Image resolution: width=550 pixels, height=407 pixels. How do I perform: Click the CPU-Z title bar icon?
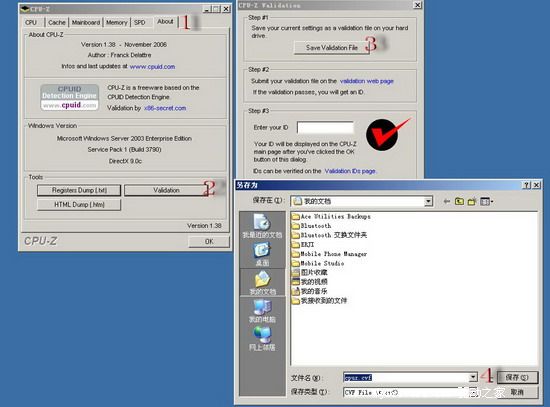click(24, 9)
